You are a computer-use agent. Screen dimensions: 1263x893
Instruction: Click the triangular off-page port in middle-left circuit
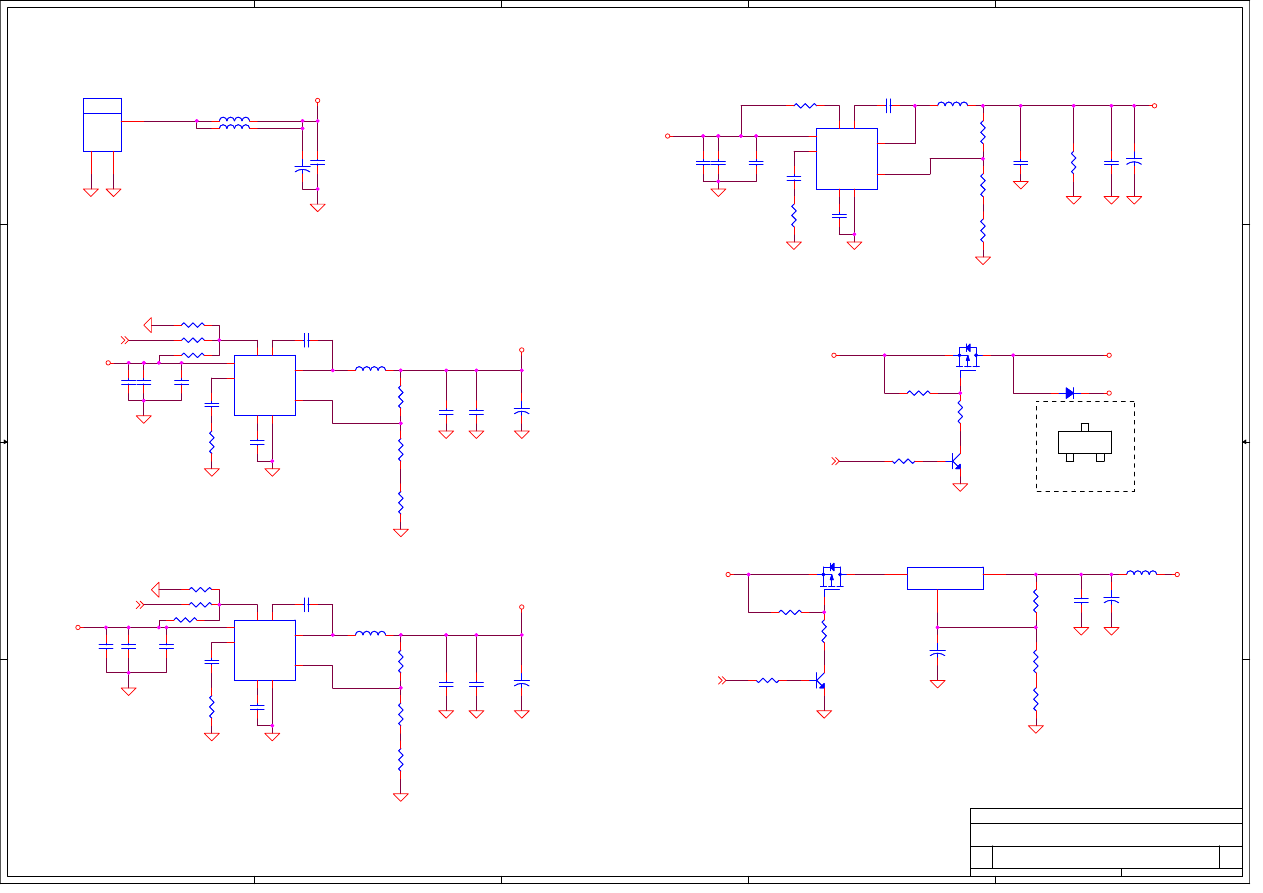coord(149,324)
